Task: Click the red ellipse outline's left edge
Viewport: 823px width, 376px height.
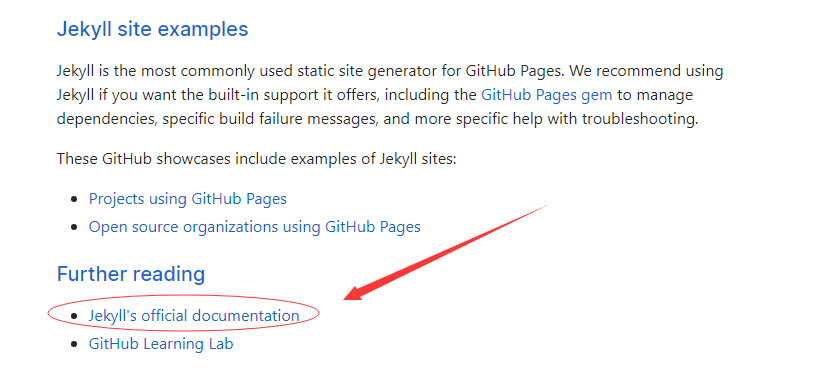Action: [48, 314]
